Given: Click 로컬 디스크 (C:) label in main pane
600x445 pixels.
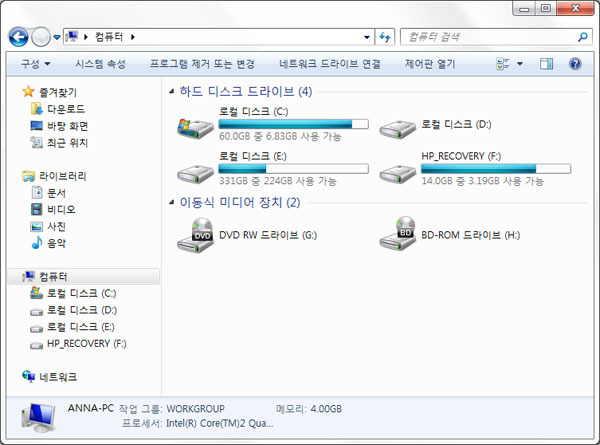Looking at the screenshot, I should tap(253, 111).
